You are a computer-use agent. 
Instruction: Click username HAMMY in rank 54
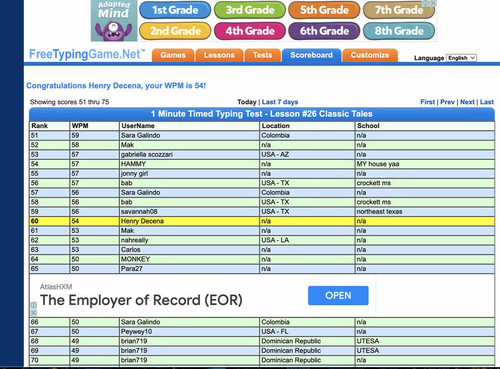click(133, 164)
